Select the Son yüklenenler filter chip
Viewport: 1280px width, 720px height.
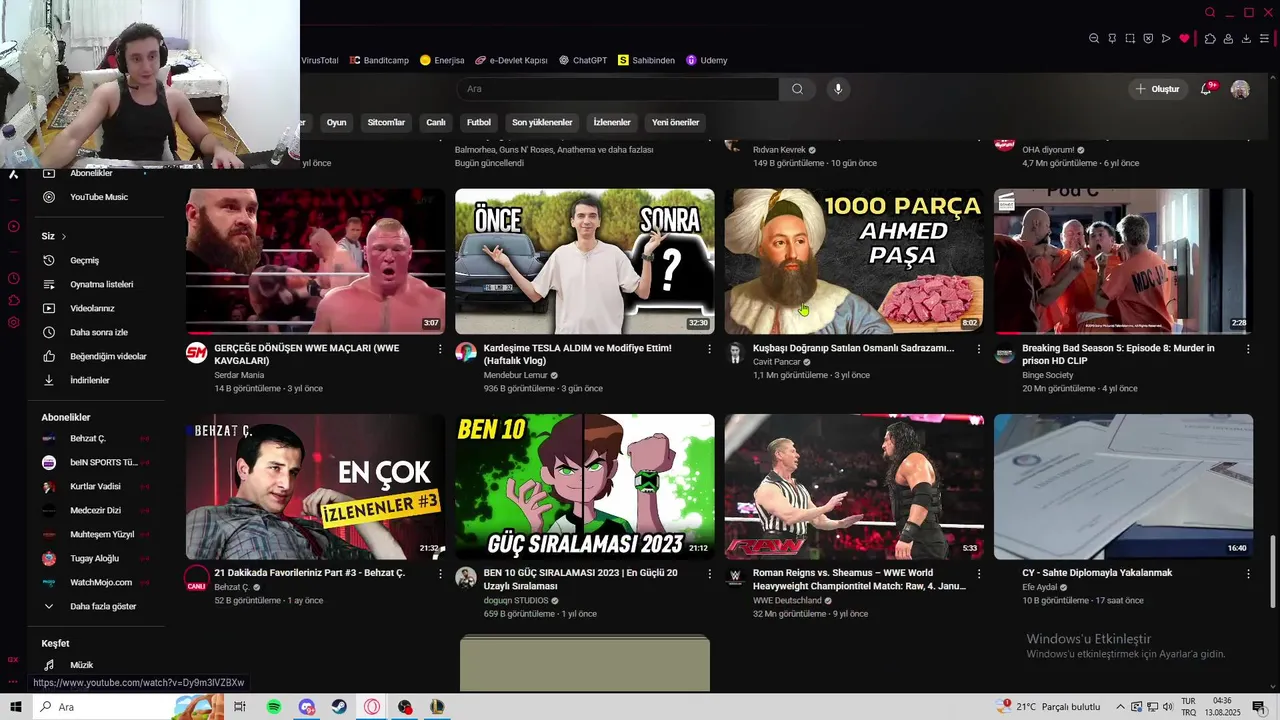[542, 122]
